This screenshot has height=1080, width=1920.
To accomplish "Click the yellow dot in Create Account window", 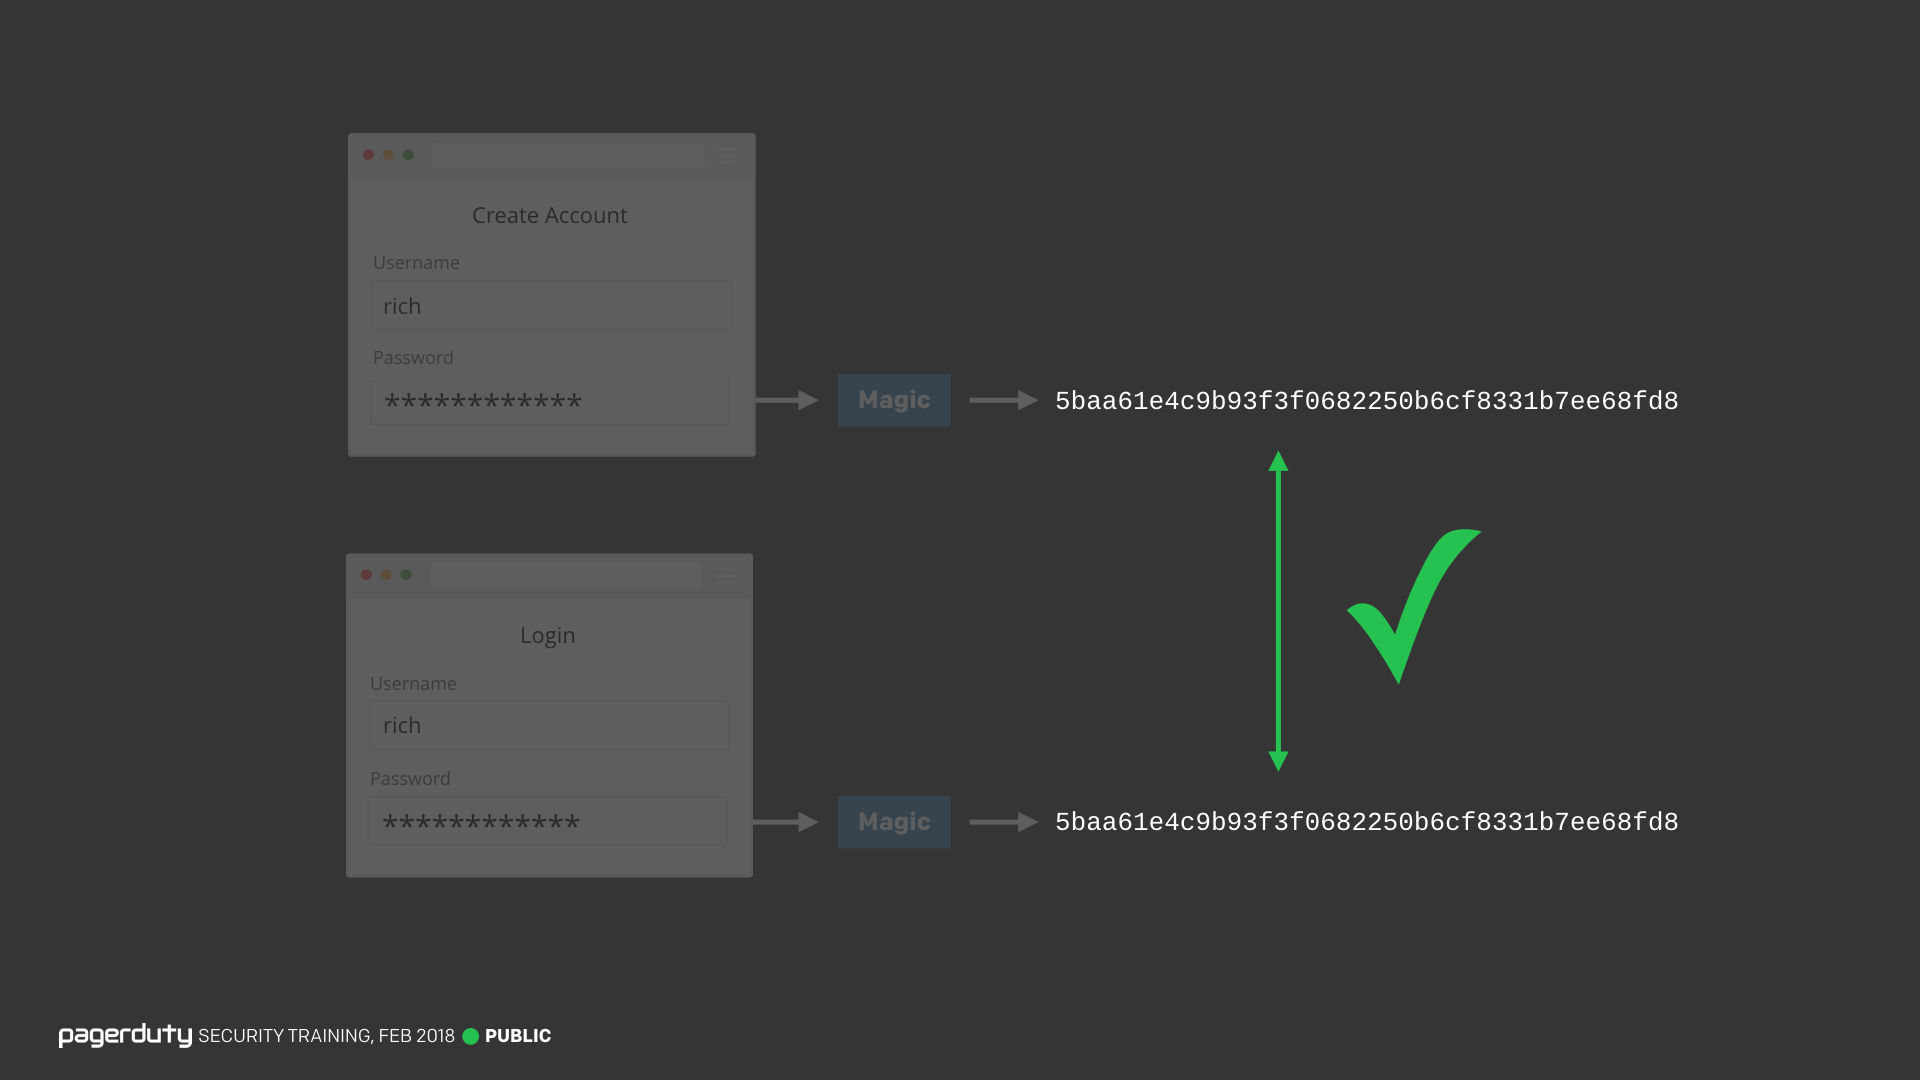I will point(389,155).
